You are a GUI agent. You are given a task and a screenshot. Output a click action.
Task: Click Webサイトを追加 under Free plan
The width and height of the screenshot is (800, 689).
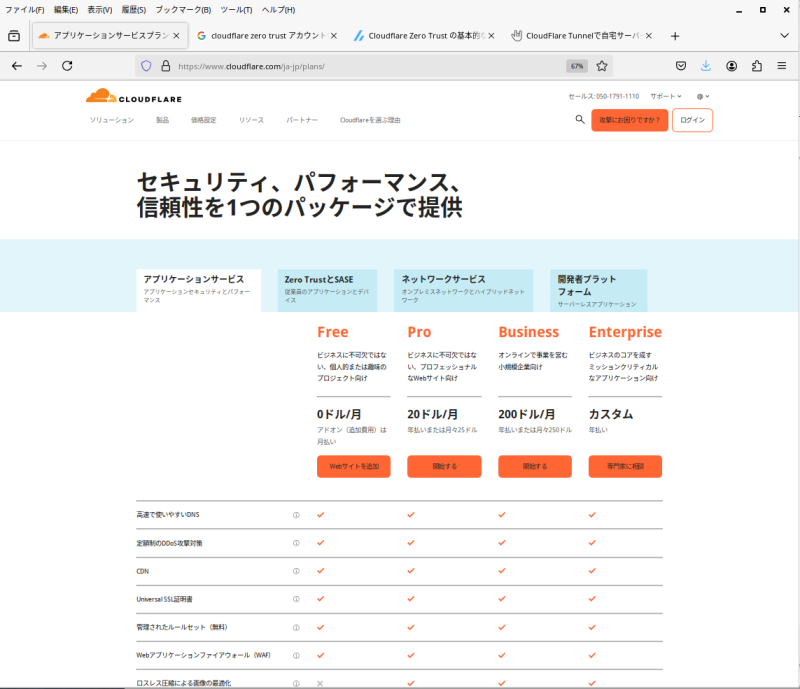pyautogui.click(x=353, y=466)
